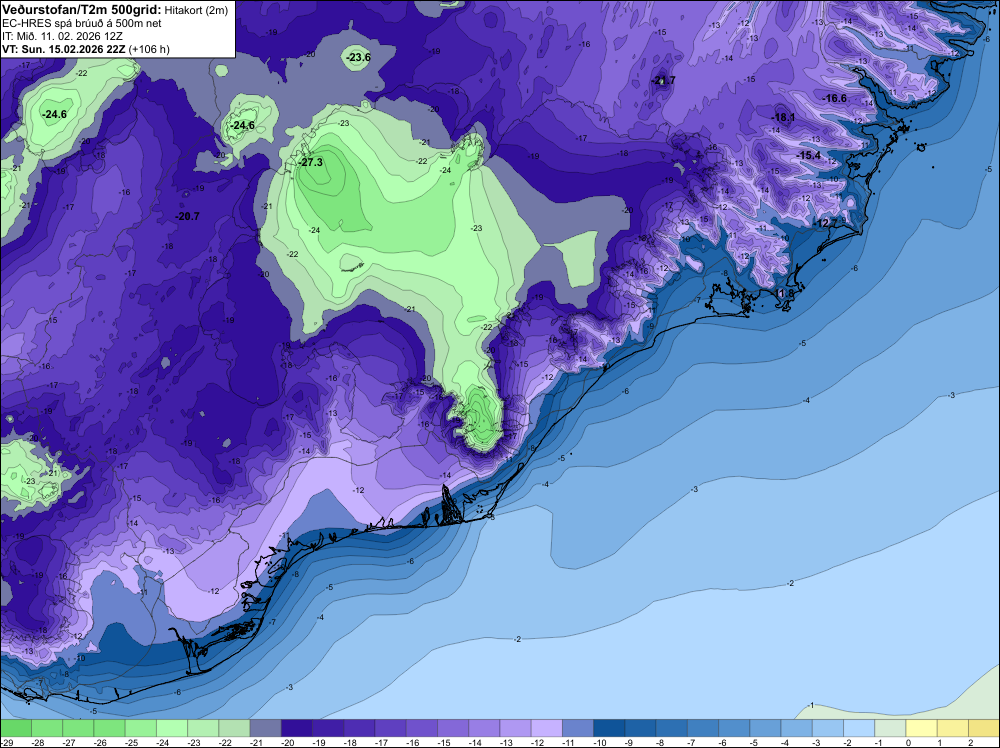Viewport: 1000px width, 748px height.
Task: Select the light green legend swatch labeled -24
Action: tap(172, 728)
